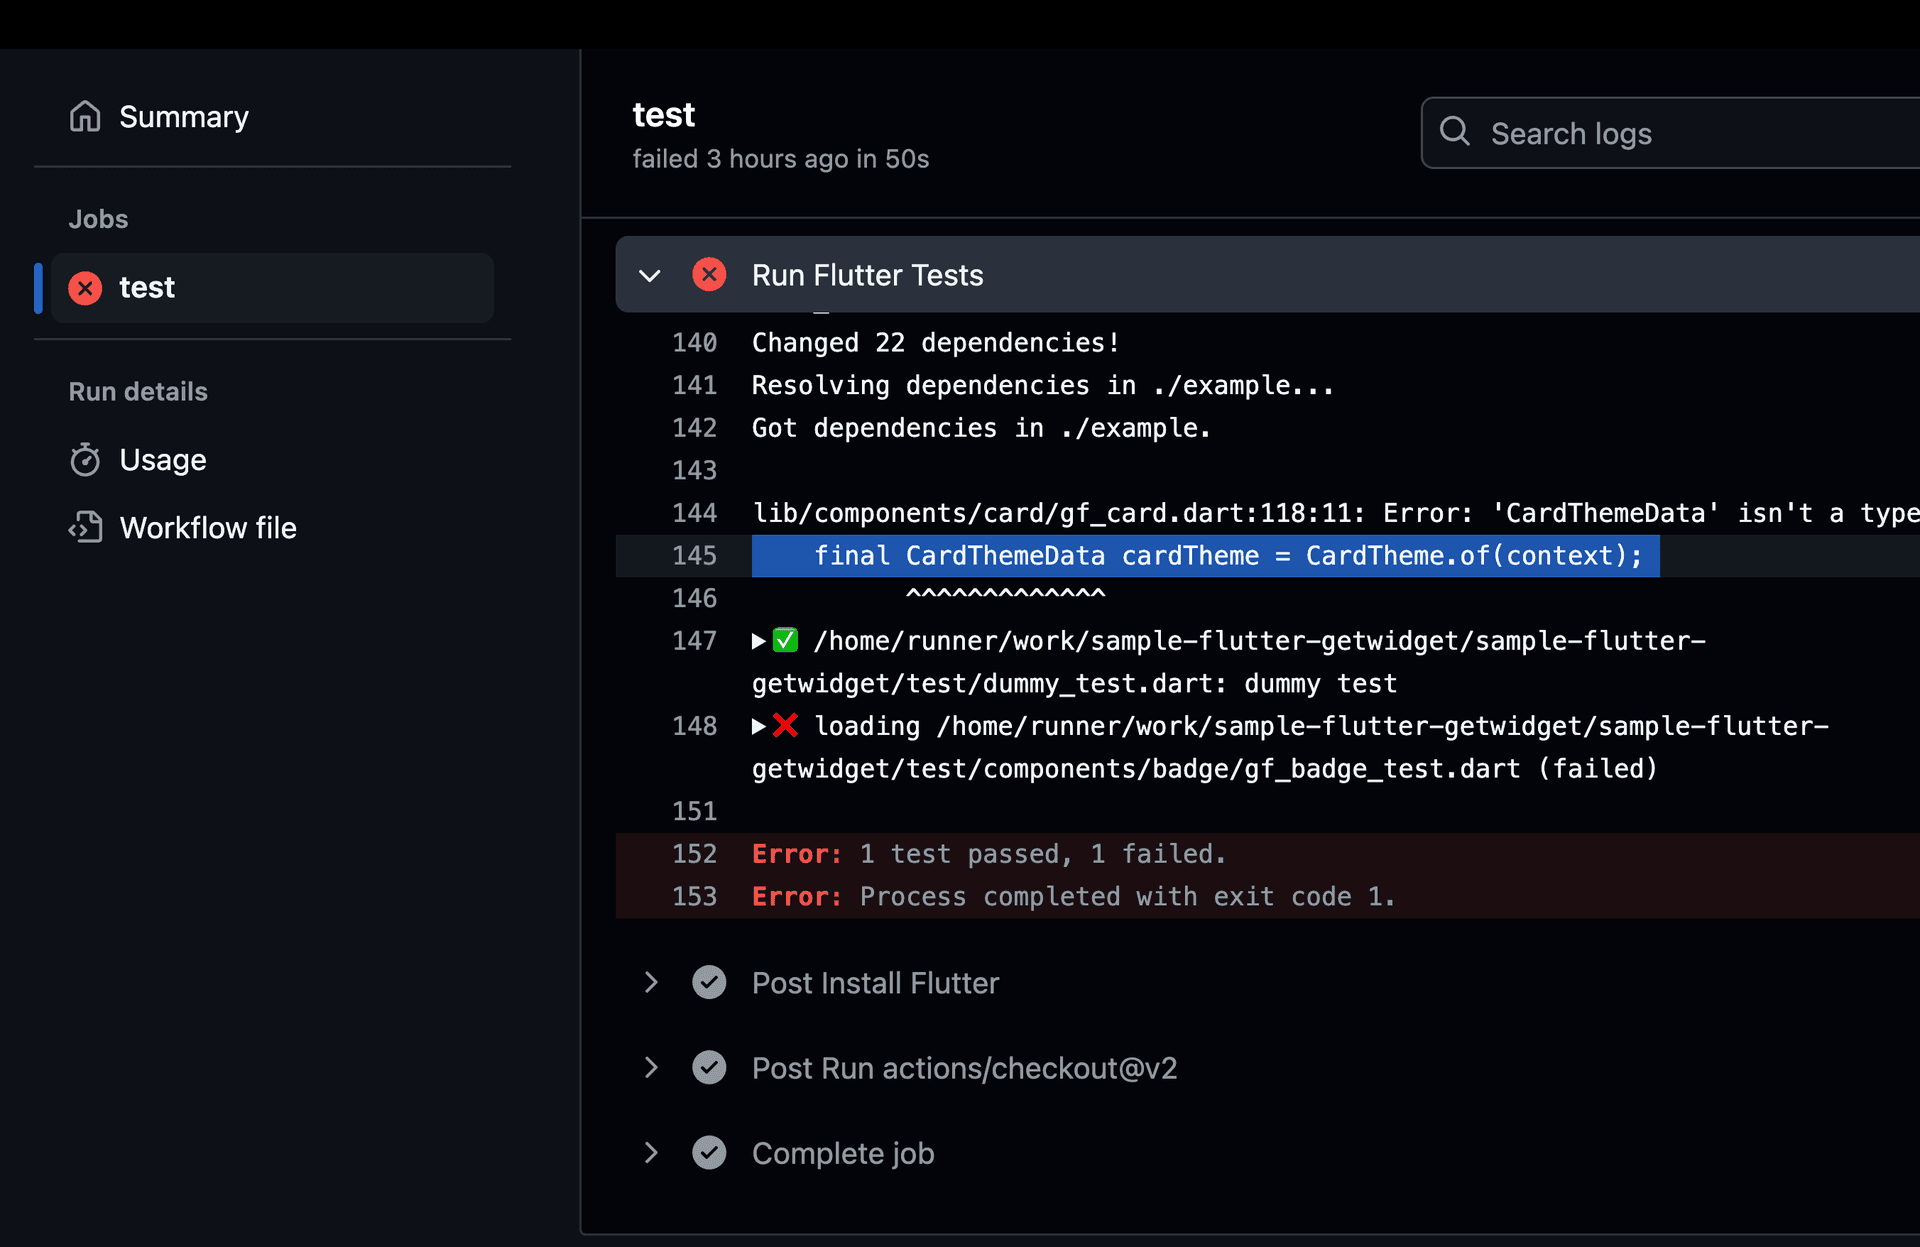Click the search magnifier icon in logs

1455,132
